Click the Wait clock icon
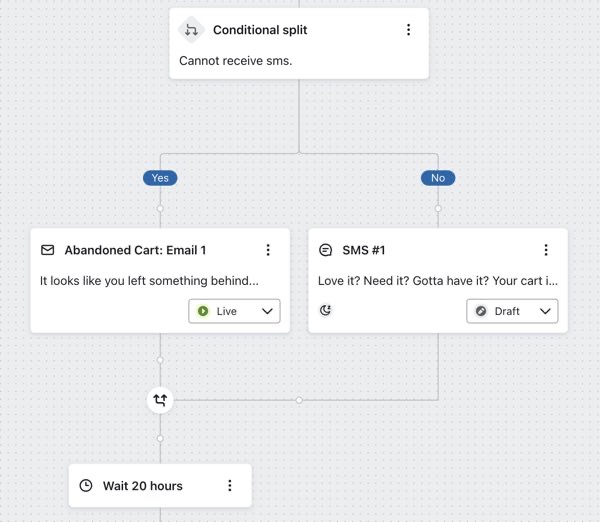The image size is (600, 522). tap(86, 486)
